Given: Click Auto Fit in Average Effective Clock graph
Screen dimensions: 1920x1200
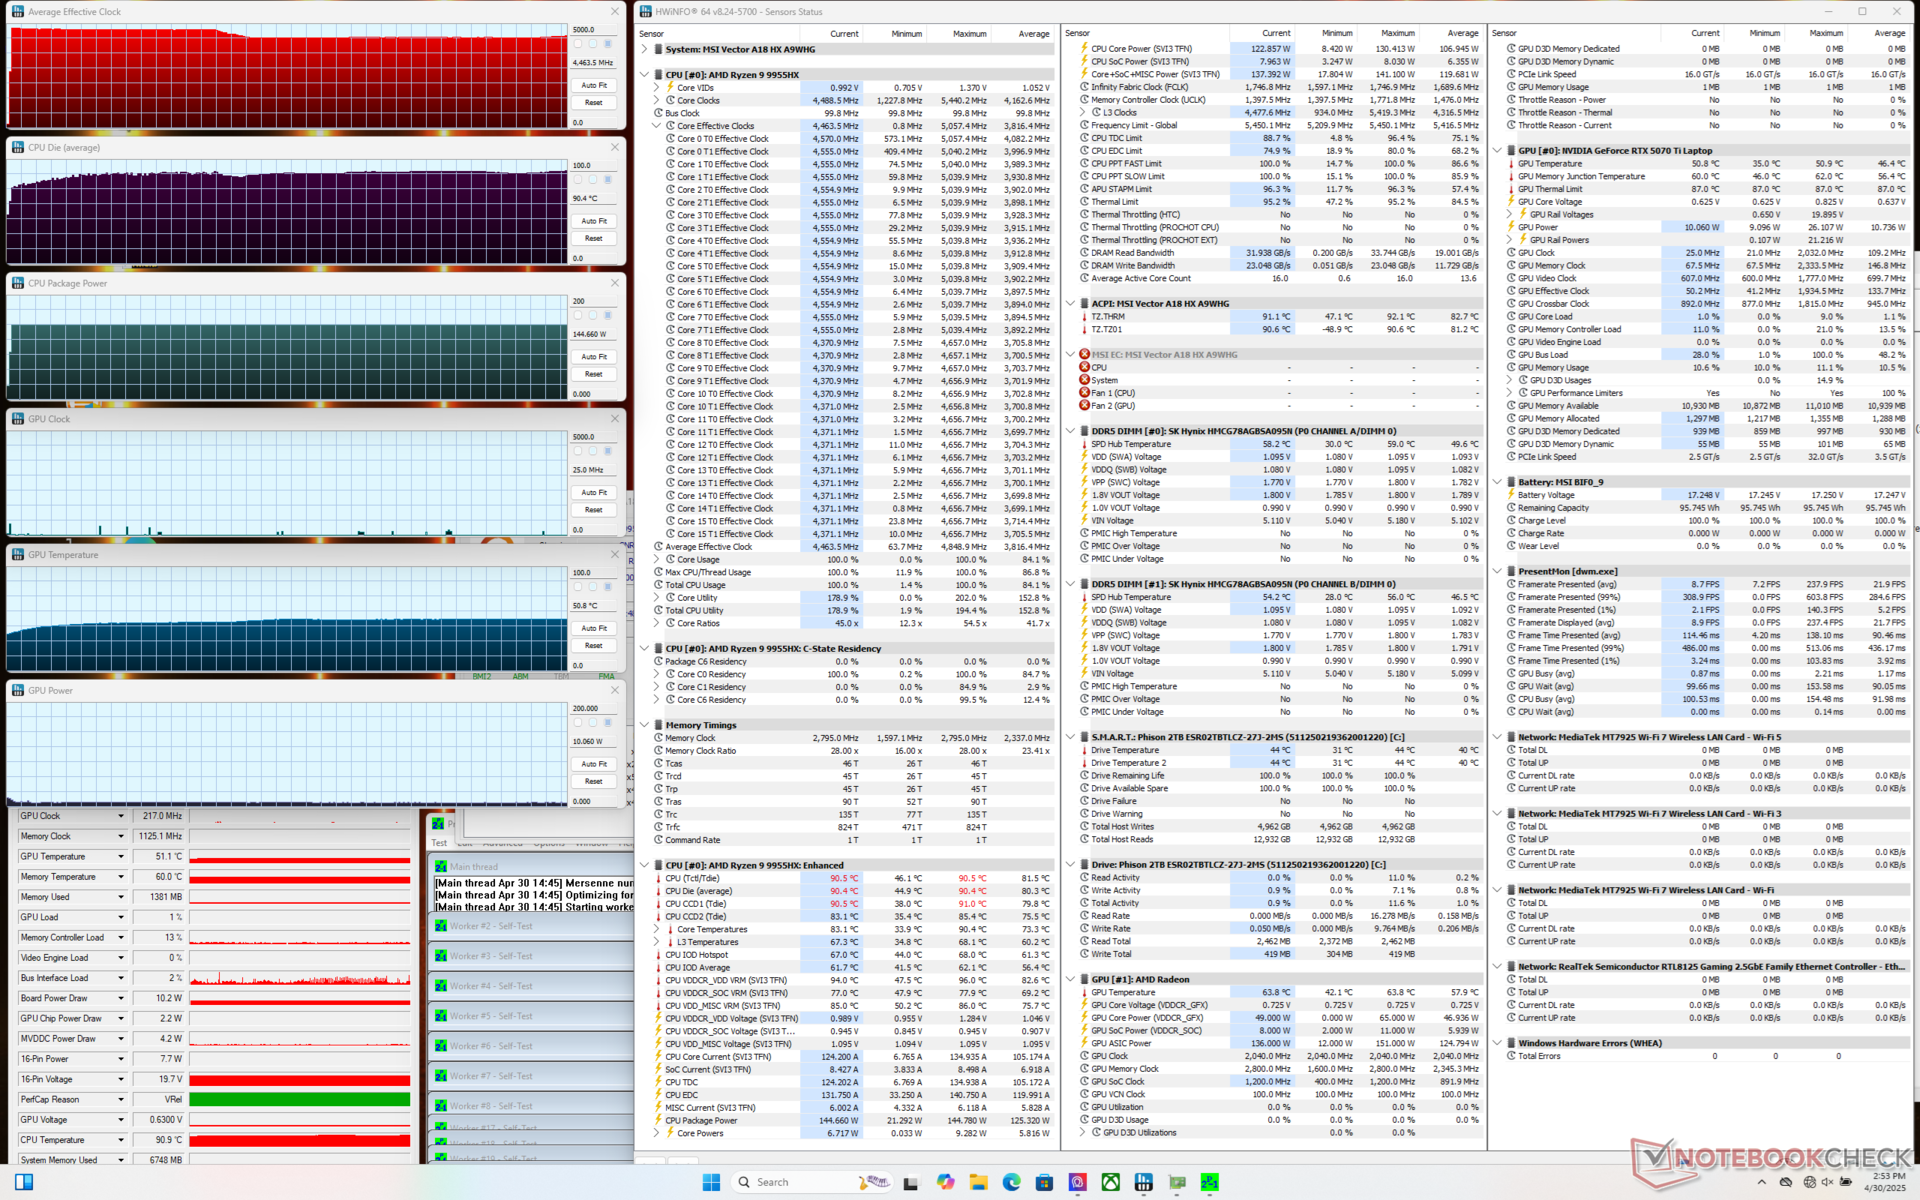Looking at the screenshot, I should tap(594, 85).
